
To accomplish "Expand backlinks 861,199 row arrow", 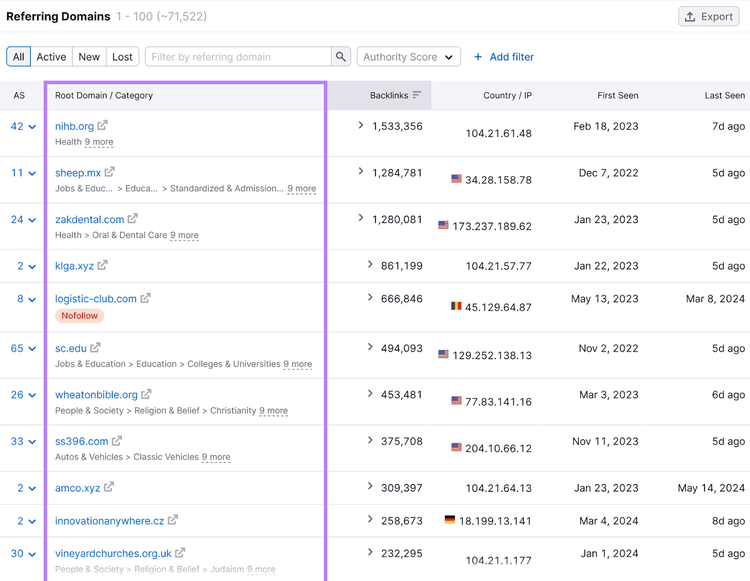I will point(370,264).
